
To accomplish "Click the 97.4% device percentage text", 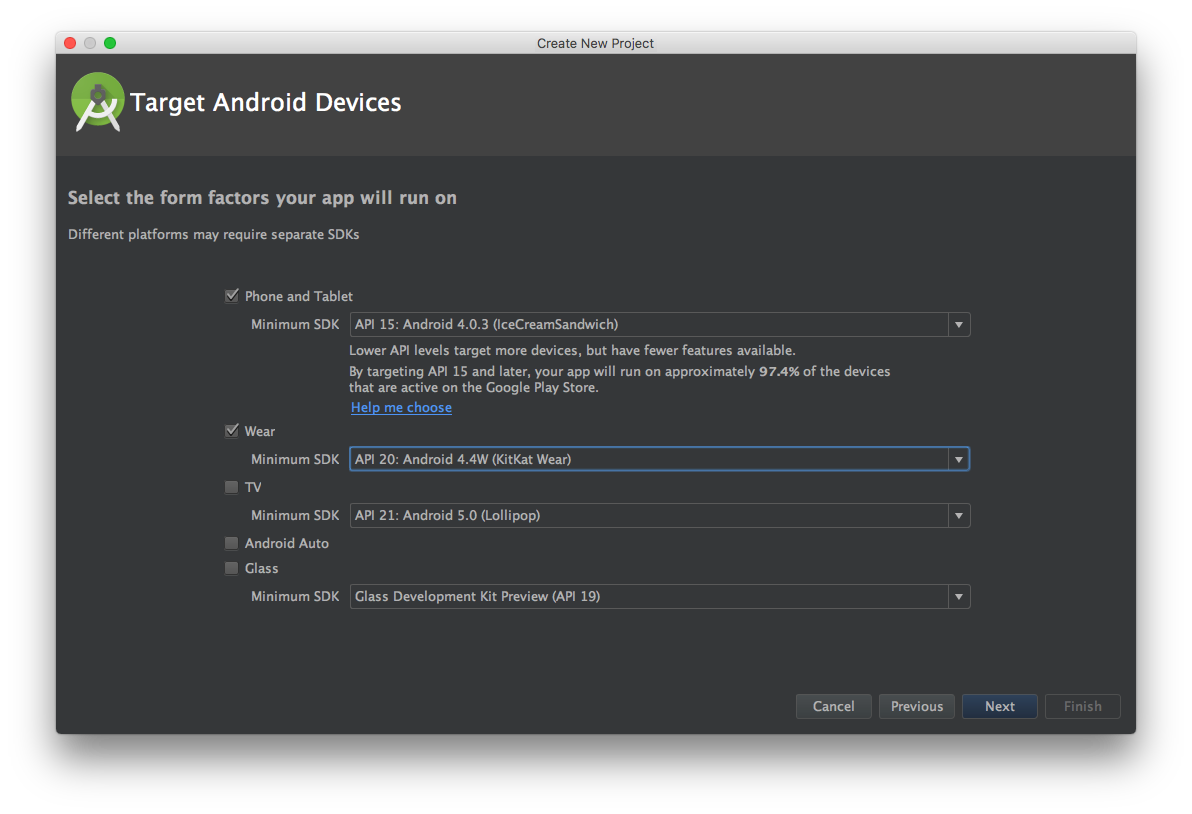I will coord(779,372).
